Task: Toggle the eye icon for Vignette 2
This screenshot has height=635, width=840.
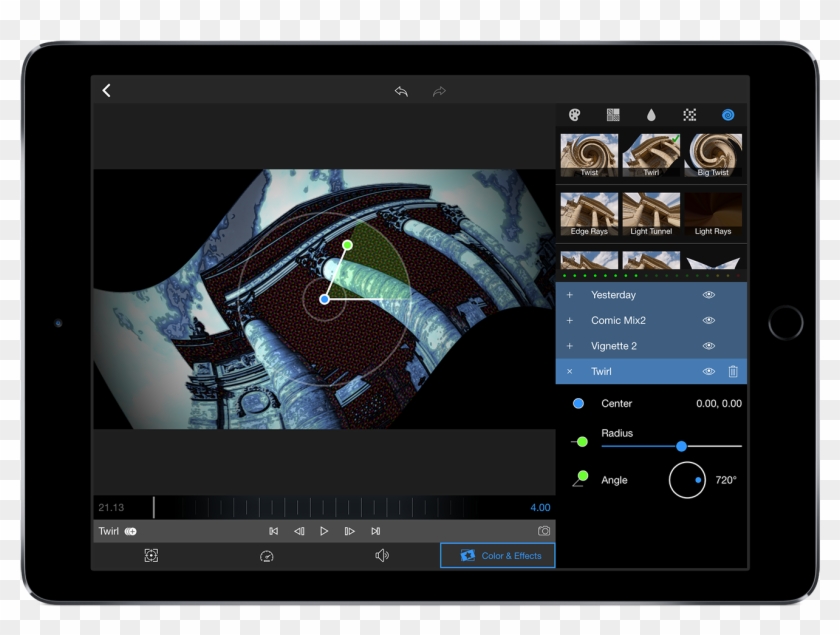Action: pos(708,346)
